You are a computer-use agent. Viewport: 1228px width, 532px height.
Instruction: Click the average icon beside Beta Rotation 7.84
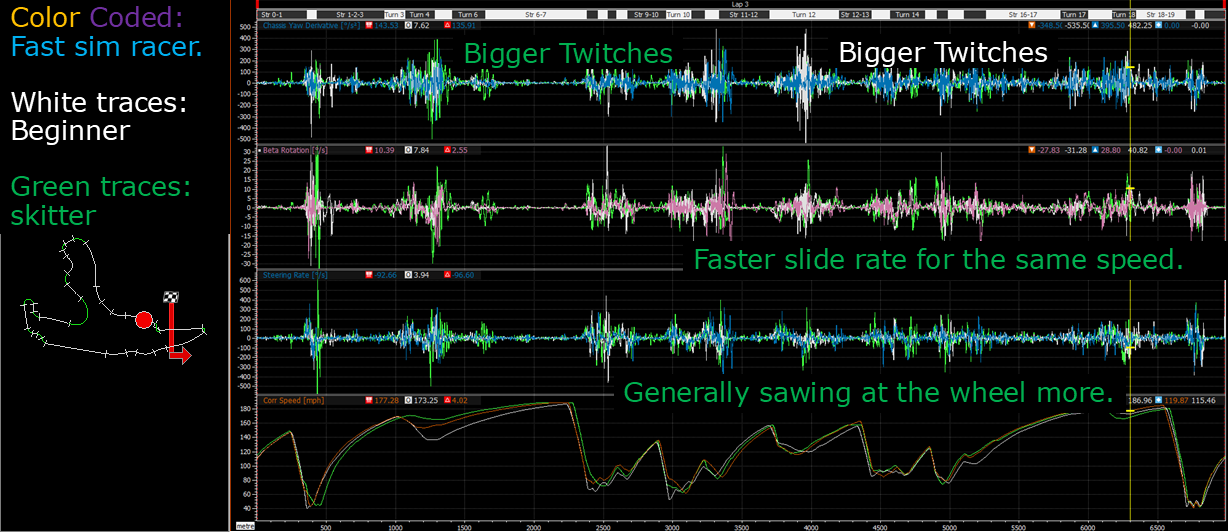click(409, 150)
